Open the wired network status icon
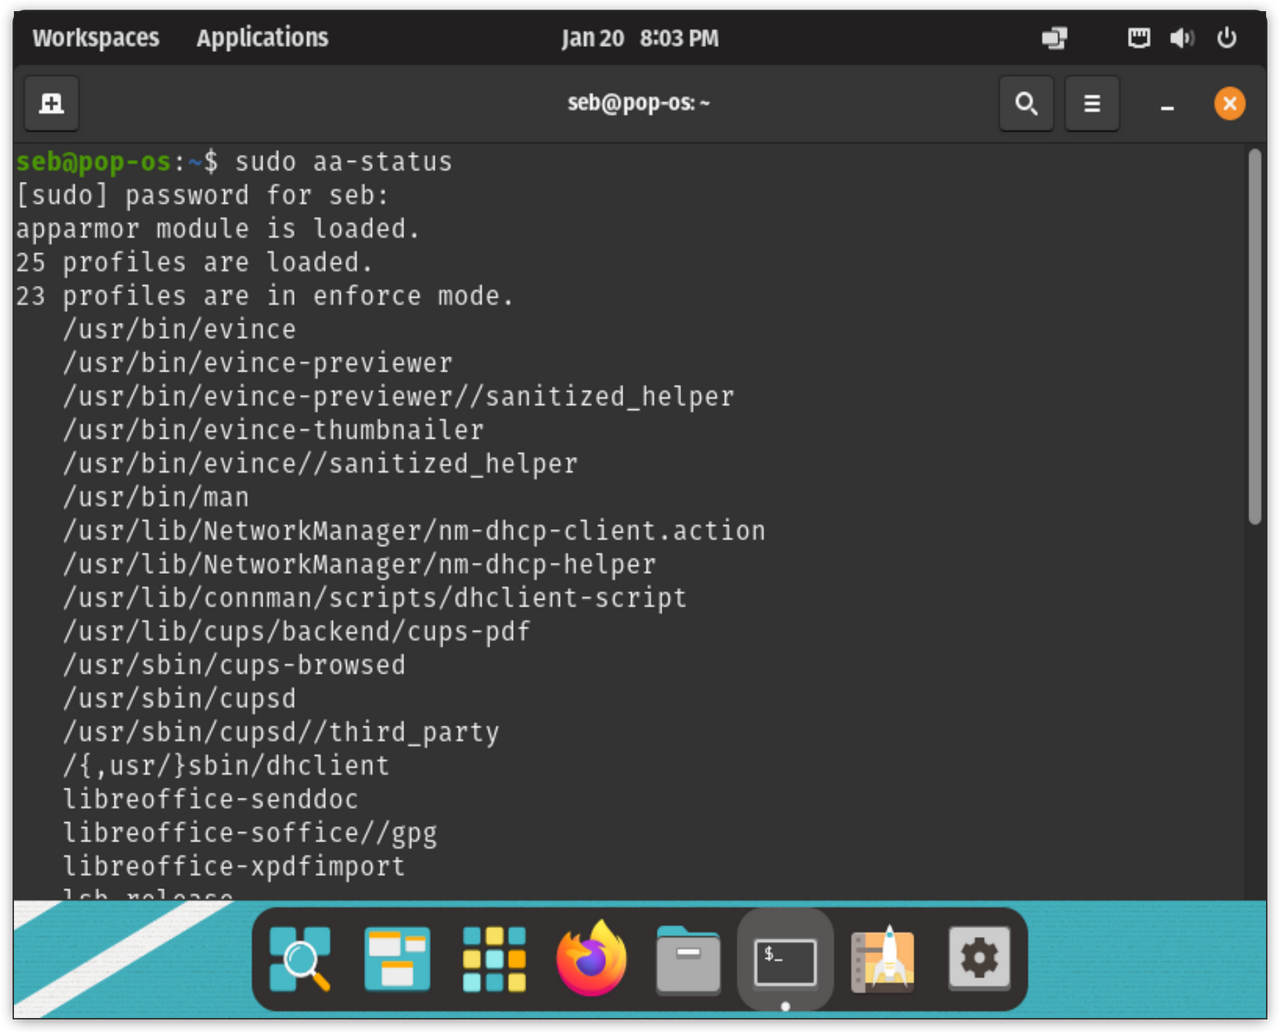The height and width of the screenshot is (1032, 1280). click(x=1138, y=38)
